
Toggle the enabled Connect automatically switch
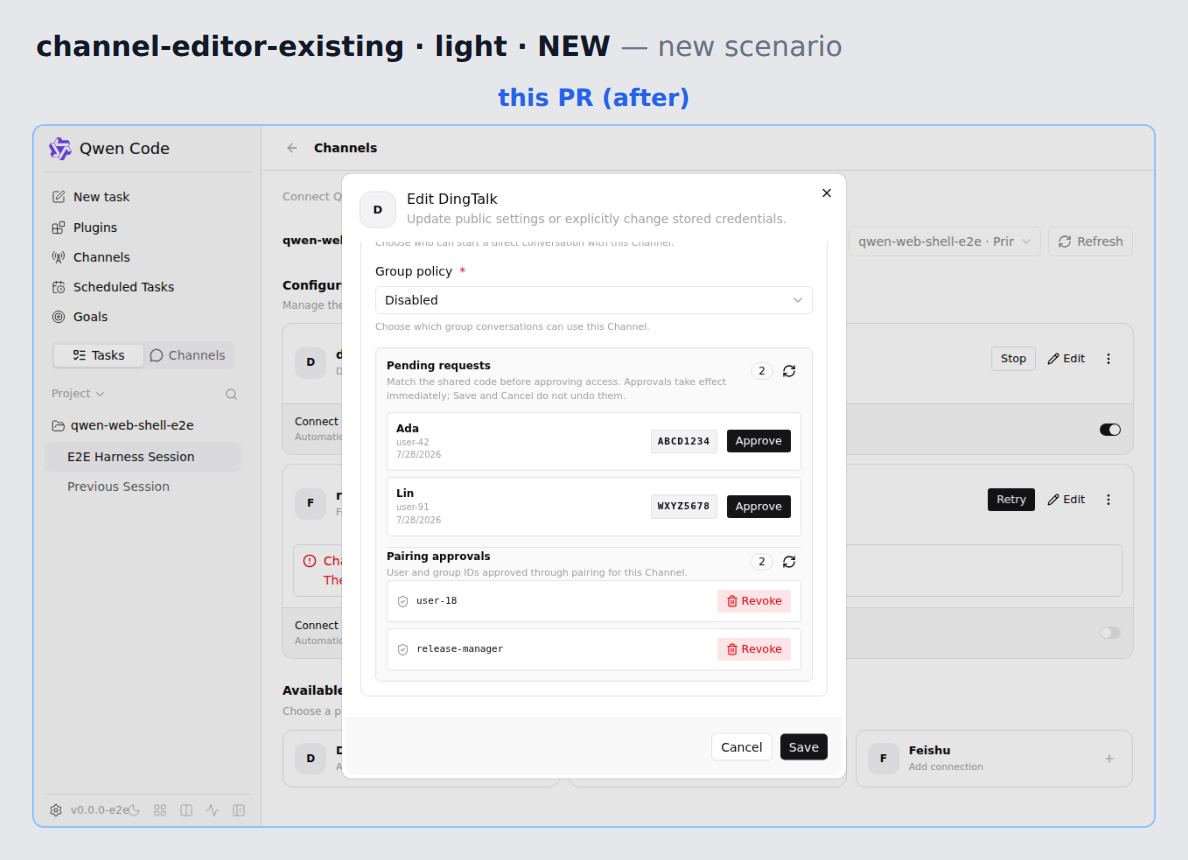click(x=1110, y=430)
